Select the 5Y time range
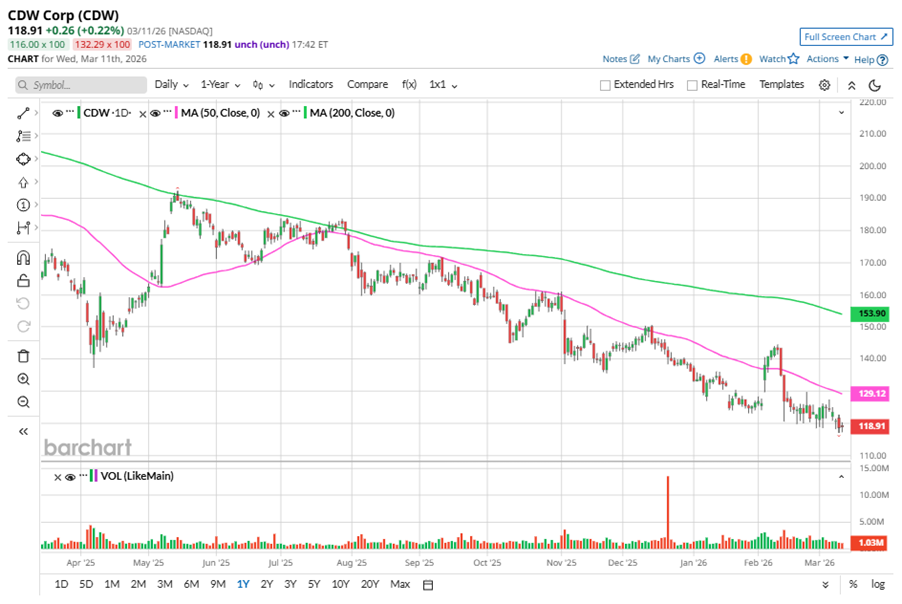This screenshot has height=604, width=902. (314, 584)
